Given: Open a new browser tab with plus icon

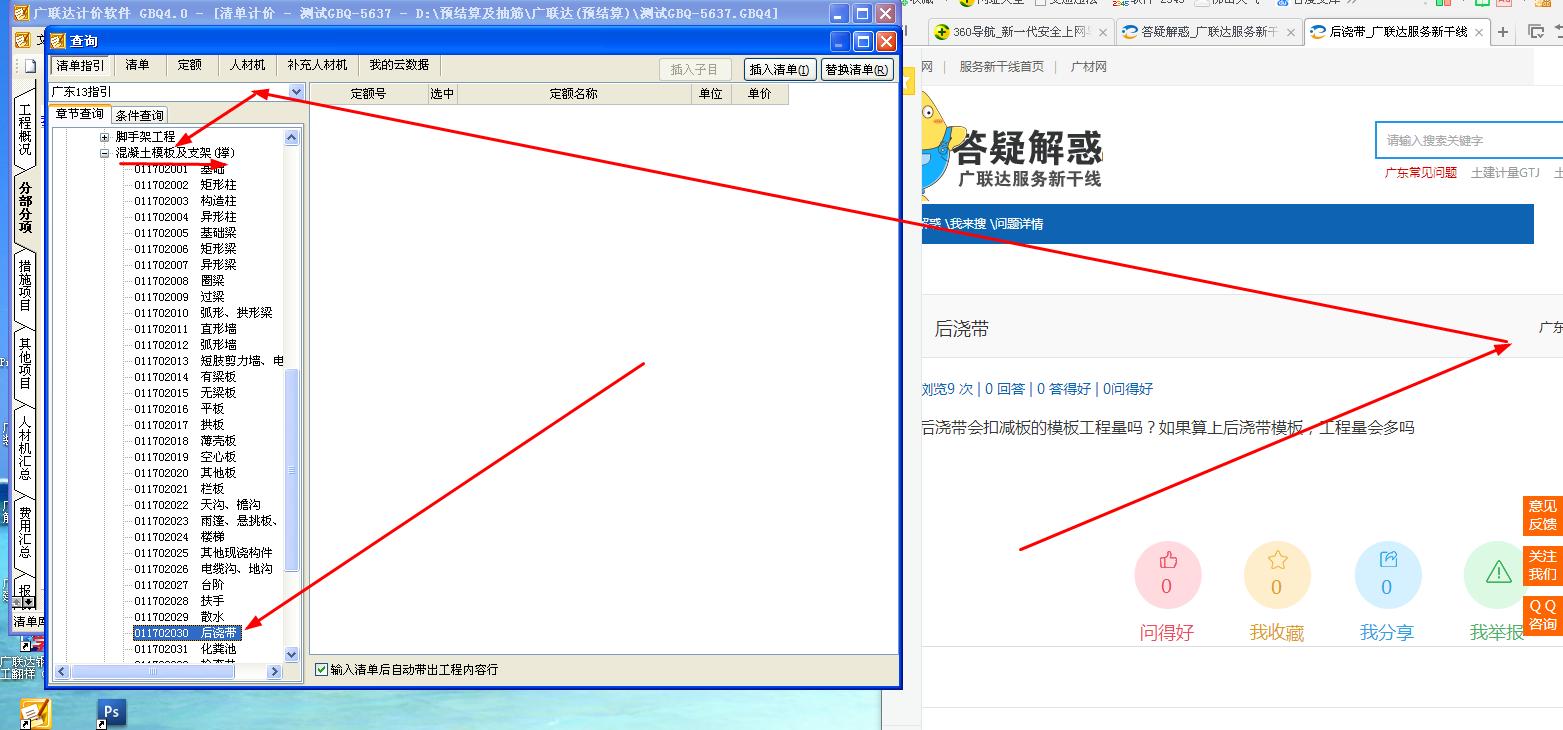Looking at the screenshot, I should (1502, 32).
